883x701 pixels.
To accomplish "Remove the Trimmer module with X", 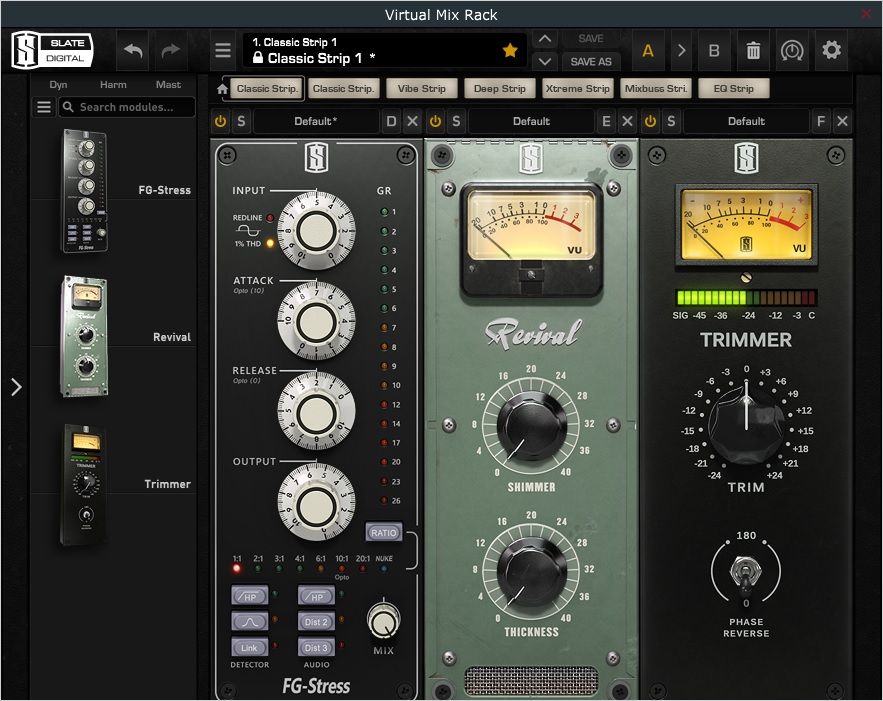I will point(842,121).
